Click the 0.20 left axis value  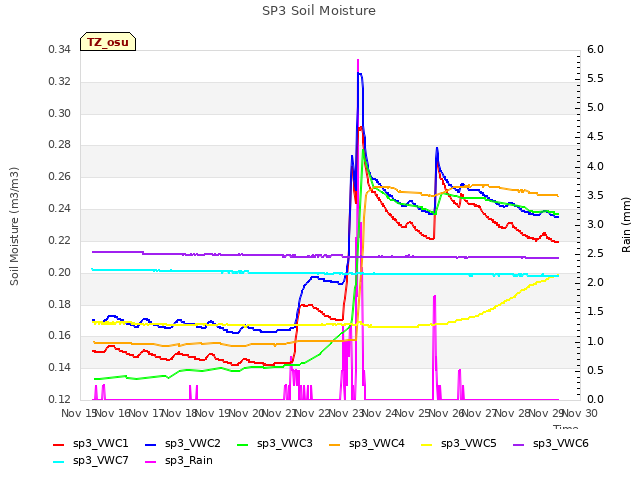(x=60, y=272)
